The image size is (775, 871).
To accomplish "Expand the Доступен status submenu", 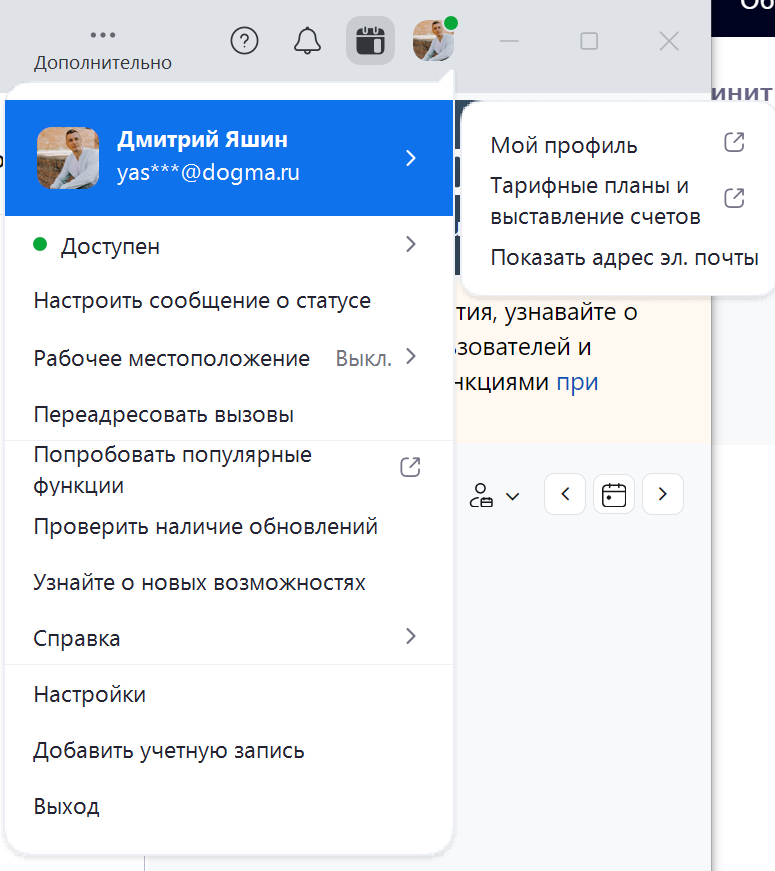I will [410, 245].
